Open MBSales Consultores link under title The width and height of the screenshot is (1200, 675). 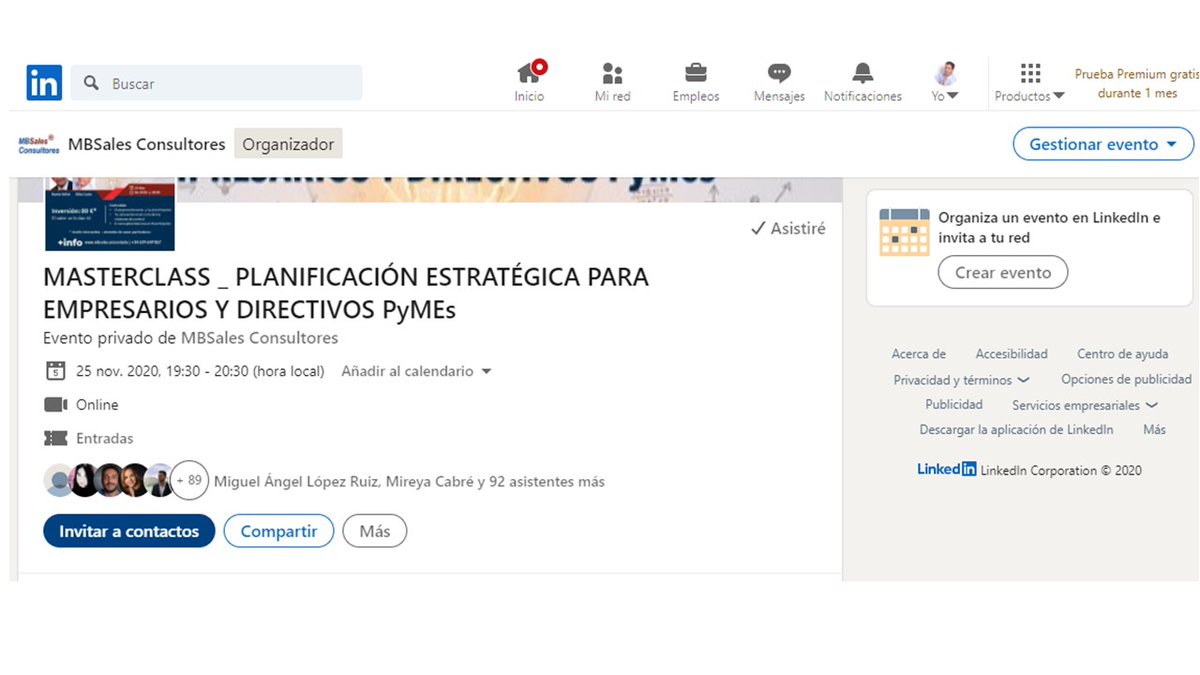(x=260, y=338)
